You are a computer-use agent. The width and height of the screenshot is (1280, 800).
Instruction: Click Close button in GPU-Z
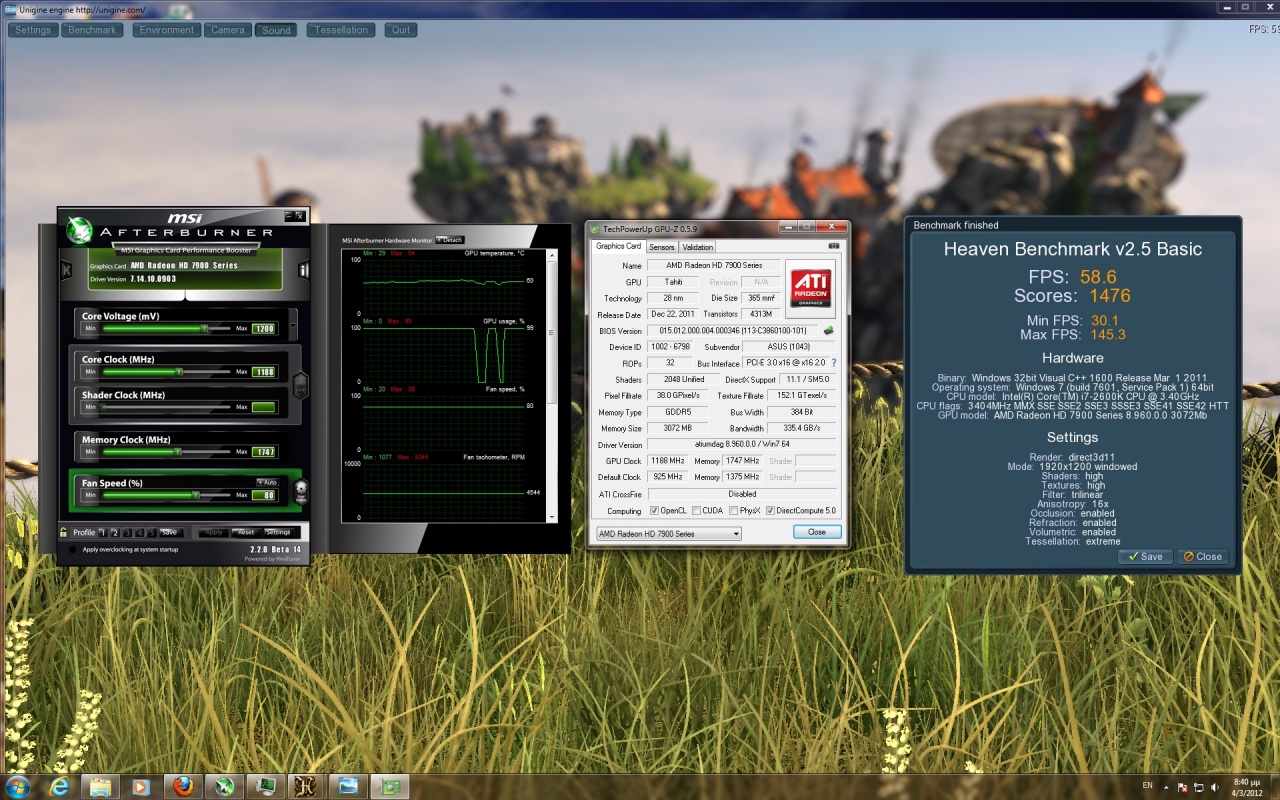pyautogui.click(x=817, y=532)
